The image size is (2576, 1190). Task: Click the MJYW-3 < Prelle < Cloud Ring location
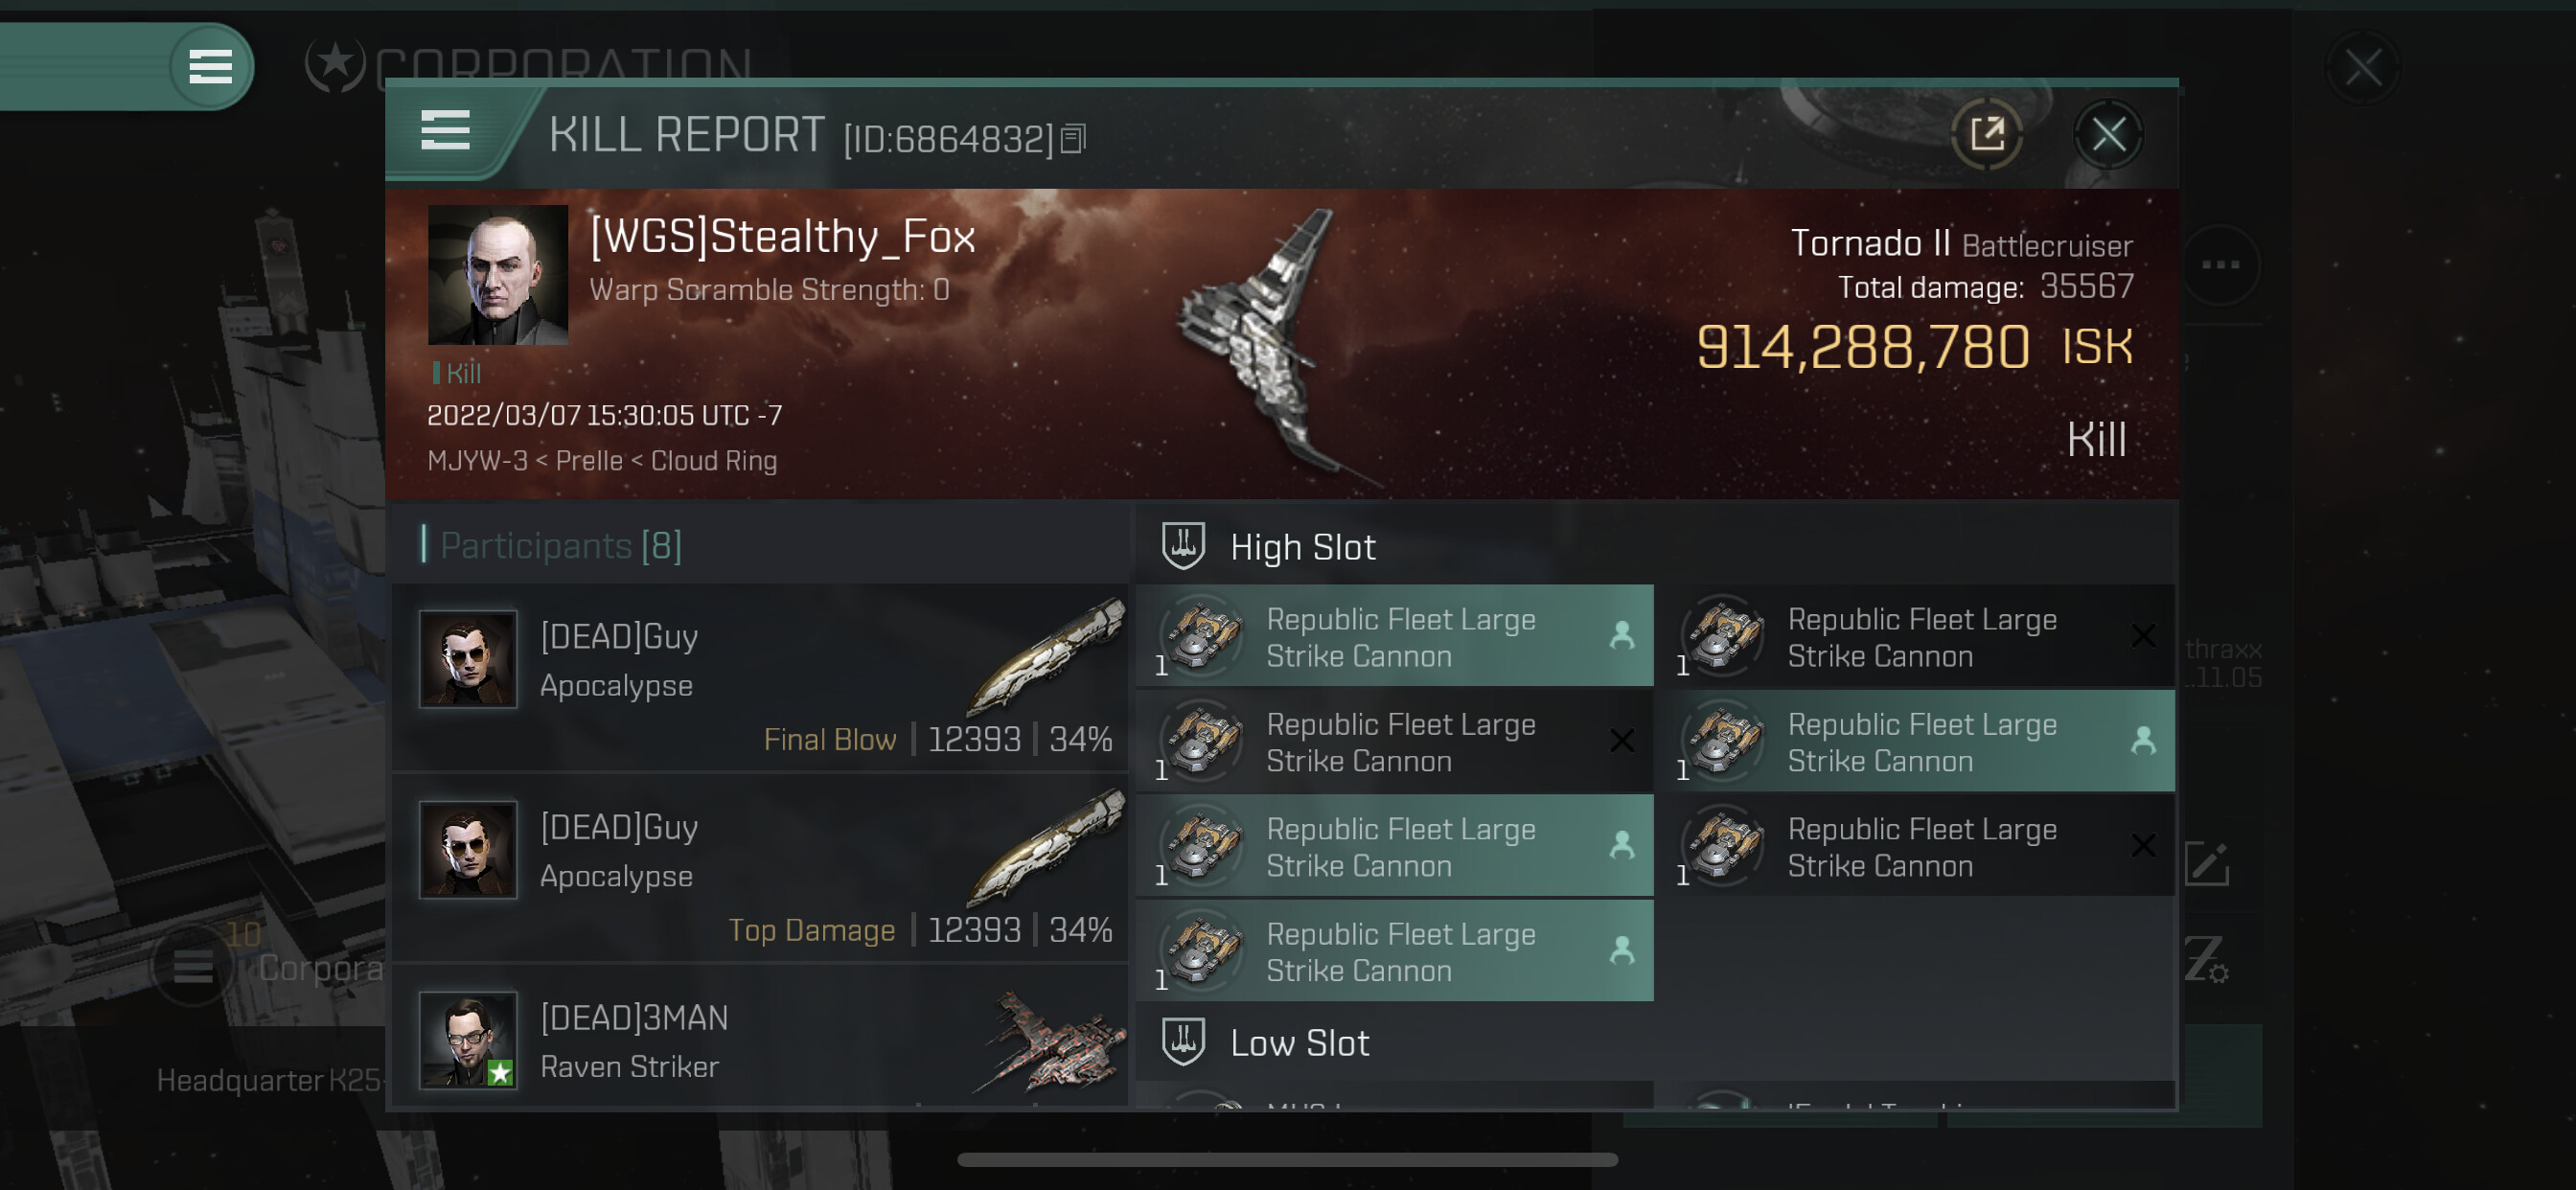tap(602, 461)
